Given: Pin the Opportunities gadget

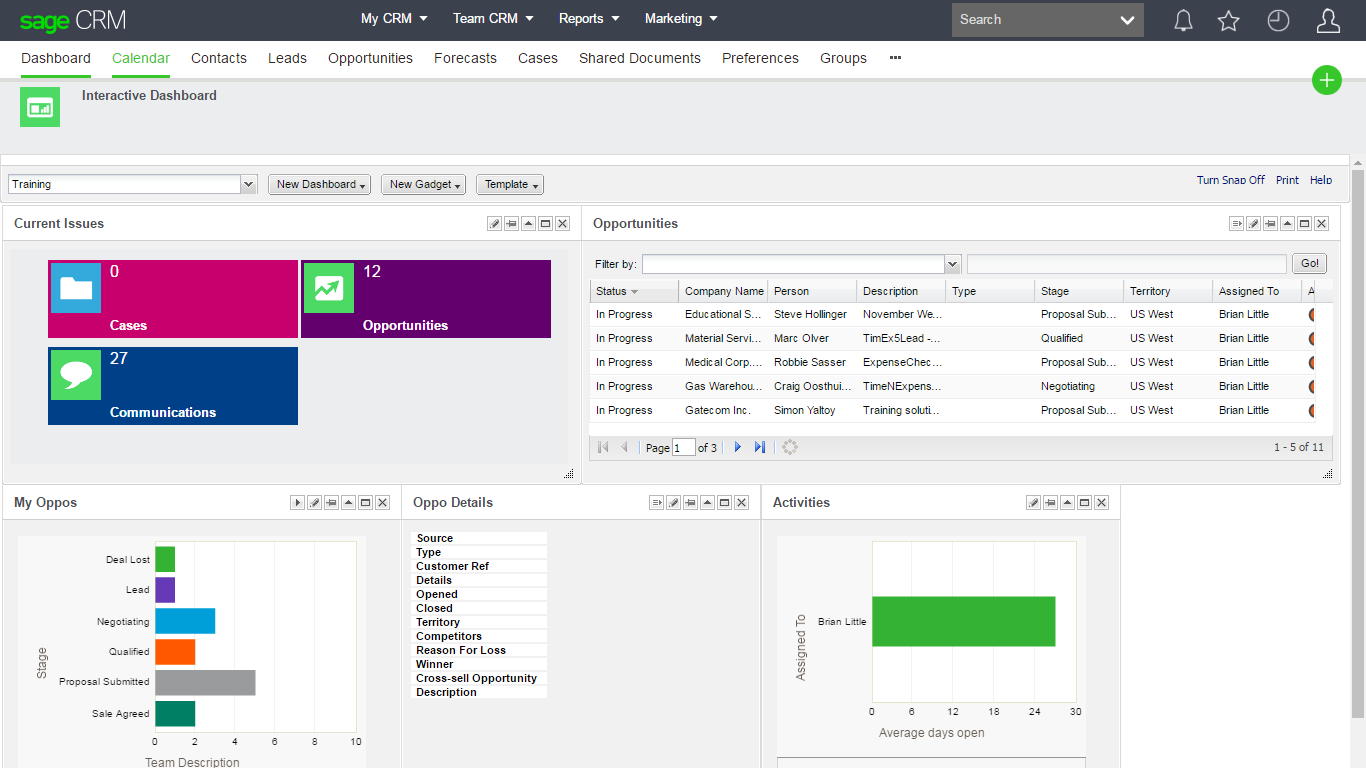Looking at the screenshot, I should (x=1270, y=223).
